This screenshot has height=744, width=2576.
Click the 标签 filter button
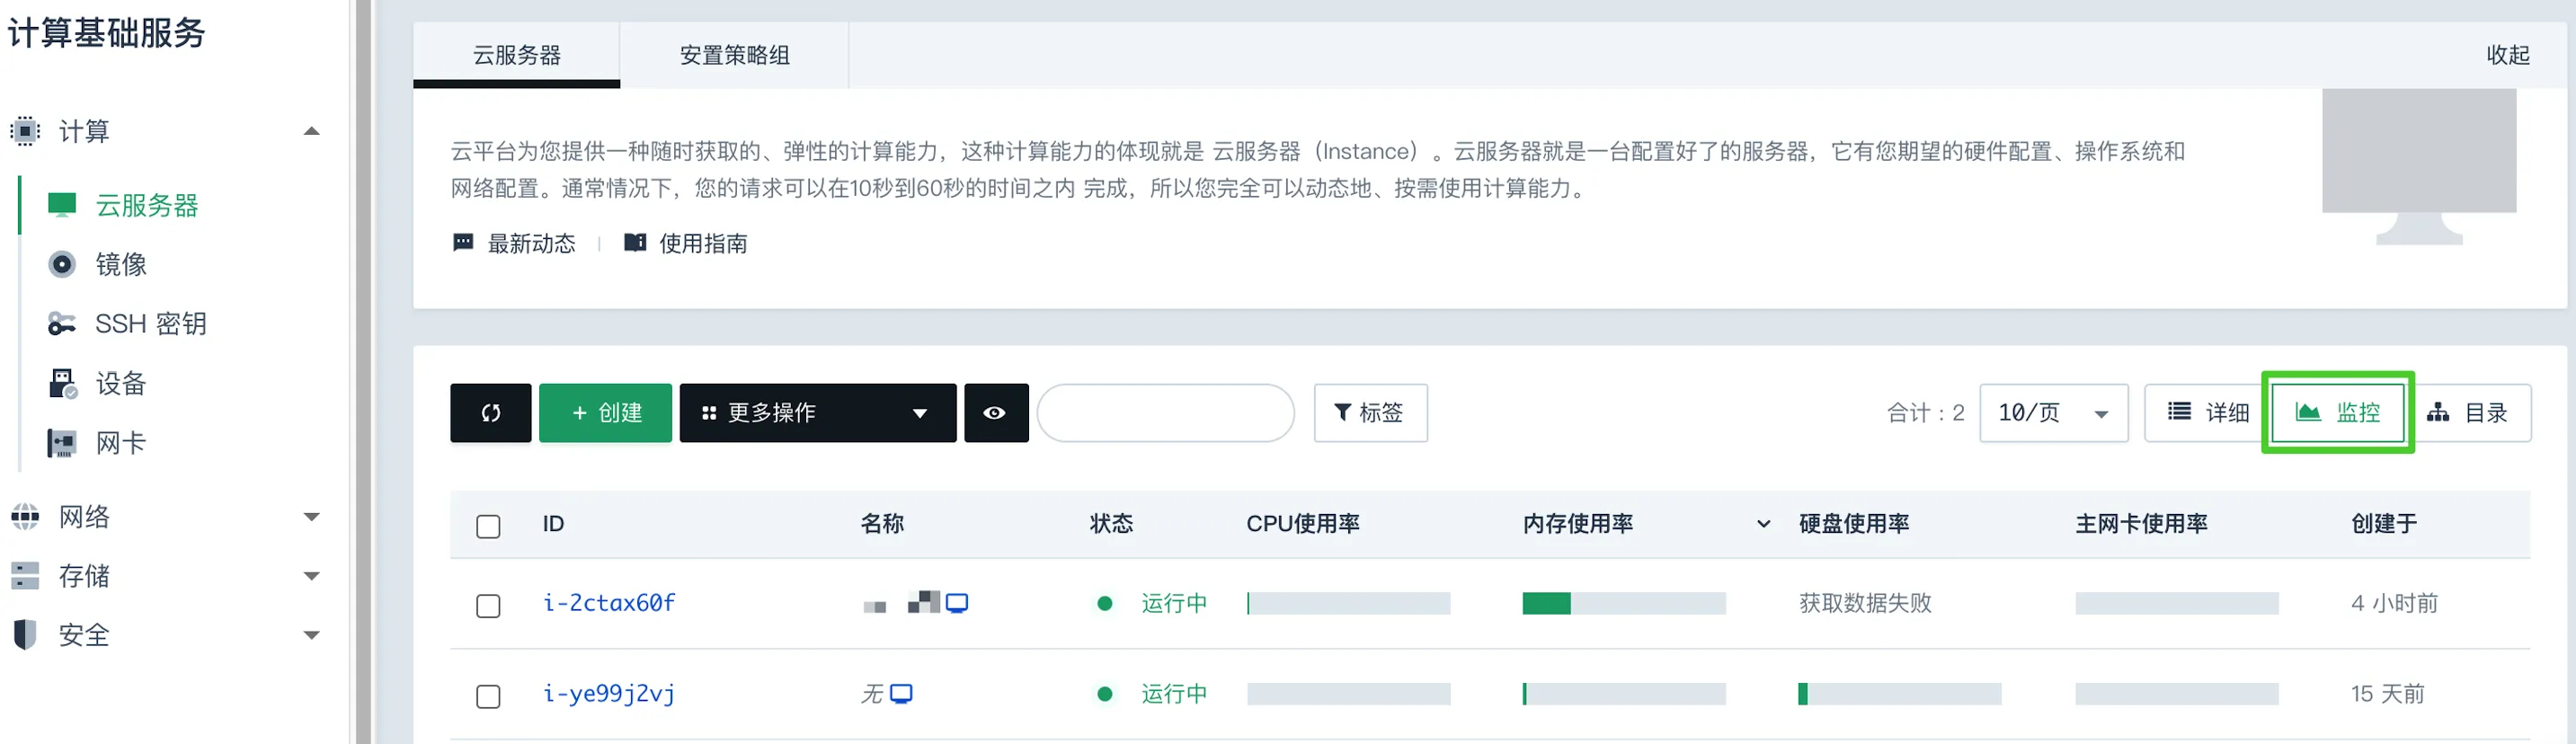point(1370,412)
